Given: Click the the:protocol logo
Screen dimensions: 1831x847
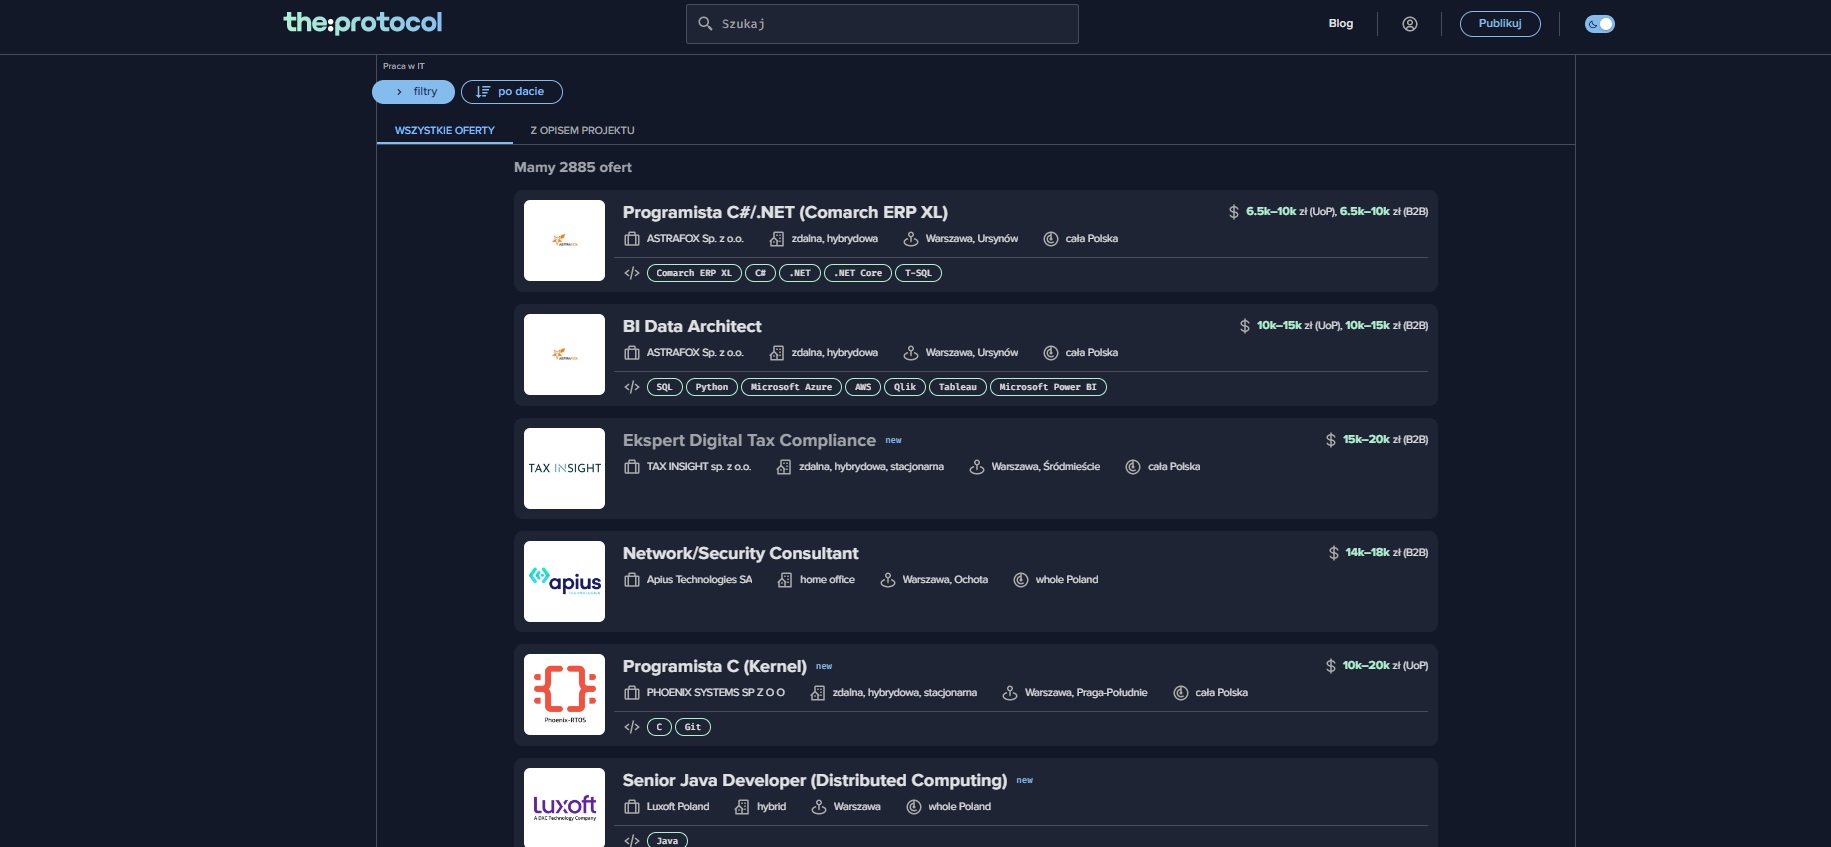Looking at the screenshot, I should coord(363,23).
